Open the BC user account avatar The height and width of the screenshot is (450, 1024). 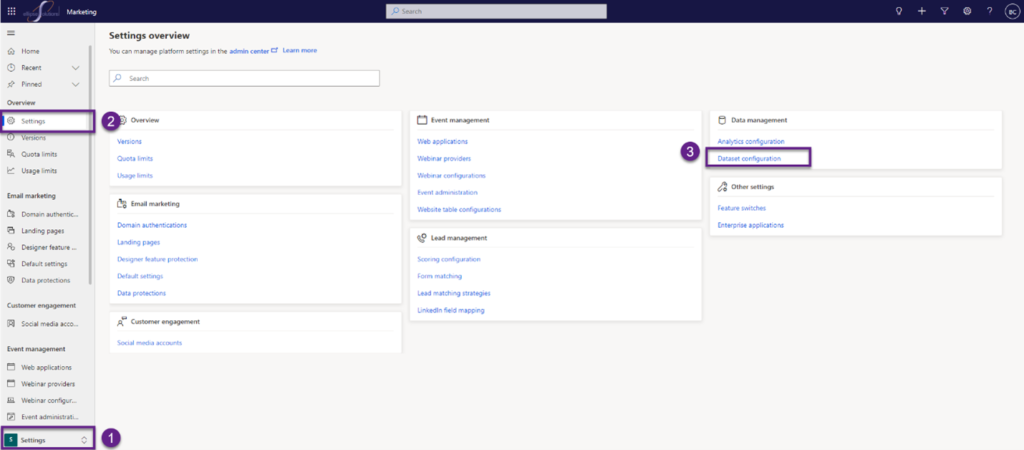pyautogui.click(x=1011, y=11)
